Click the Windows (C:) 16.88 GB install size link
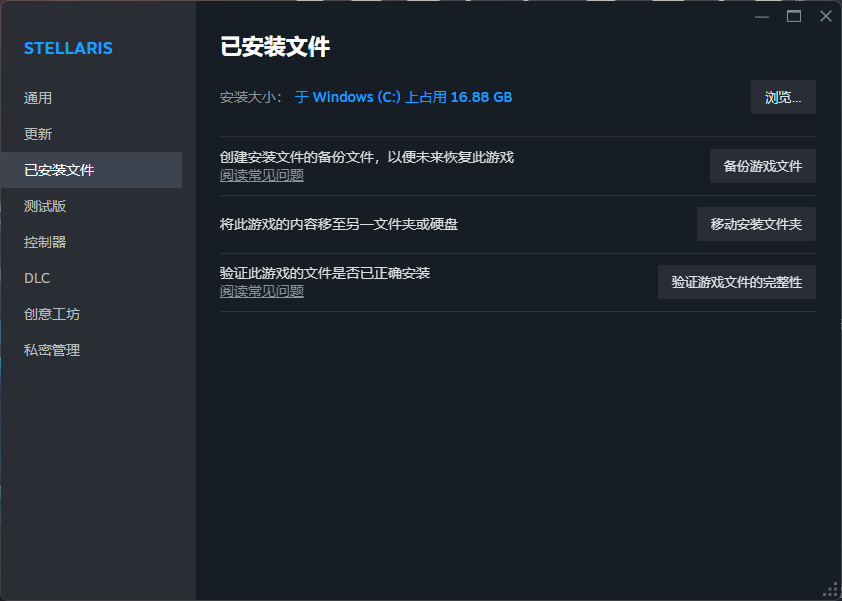This screenshot has width=842, height=601. (403, 97)
